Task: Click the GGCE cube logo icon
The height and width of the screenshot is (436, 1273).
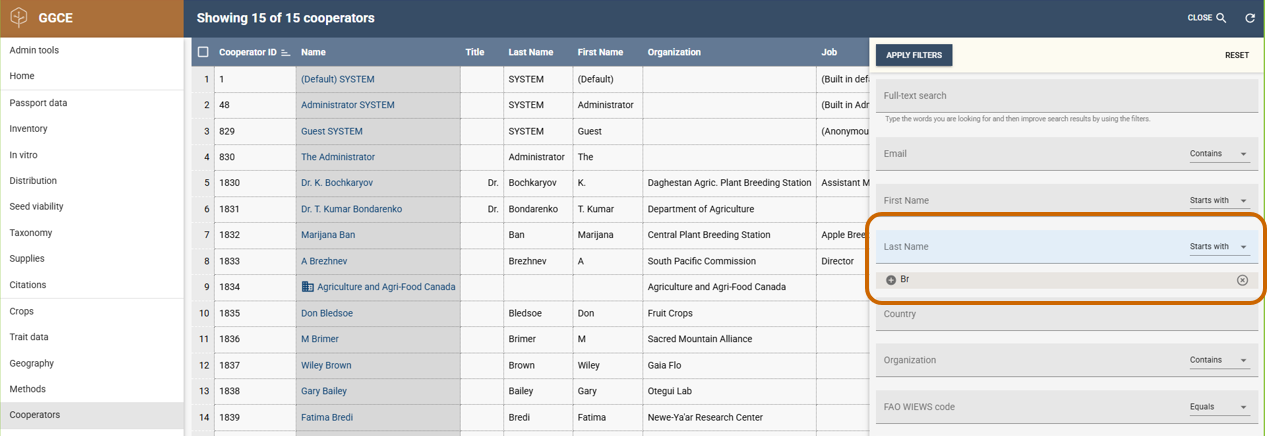Action: tap(18, 18)
